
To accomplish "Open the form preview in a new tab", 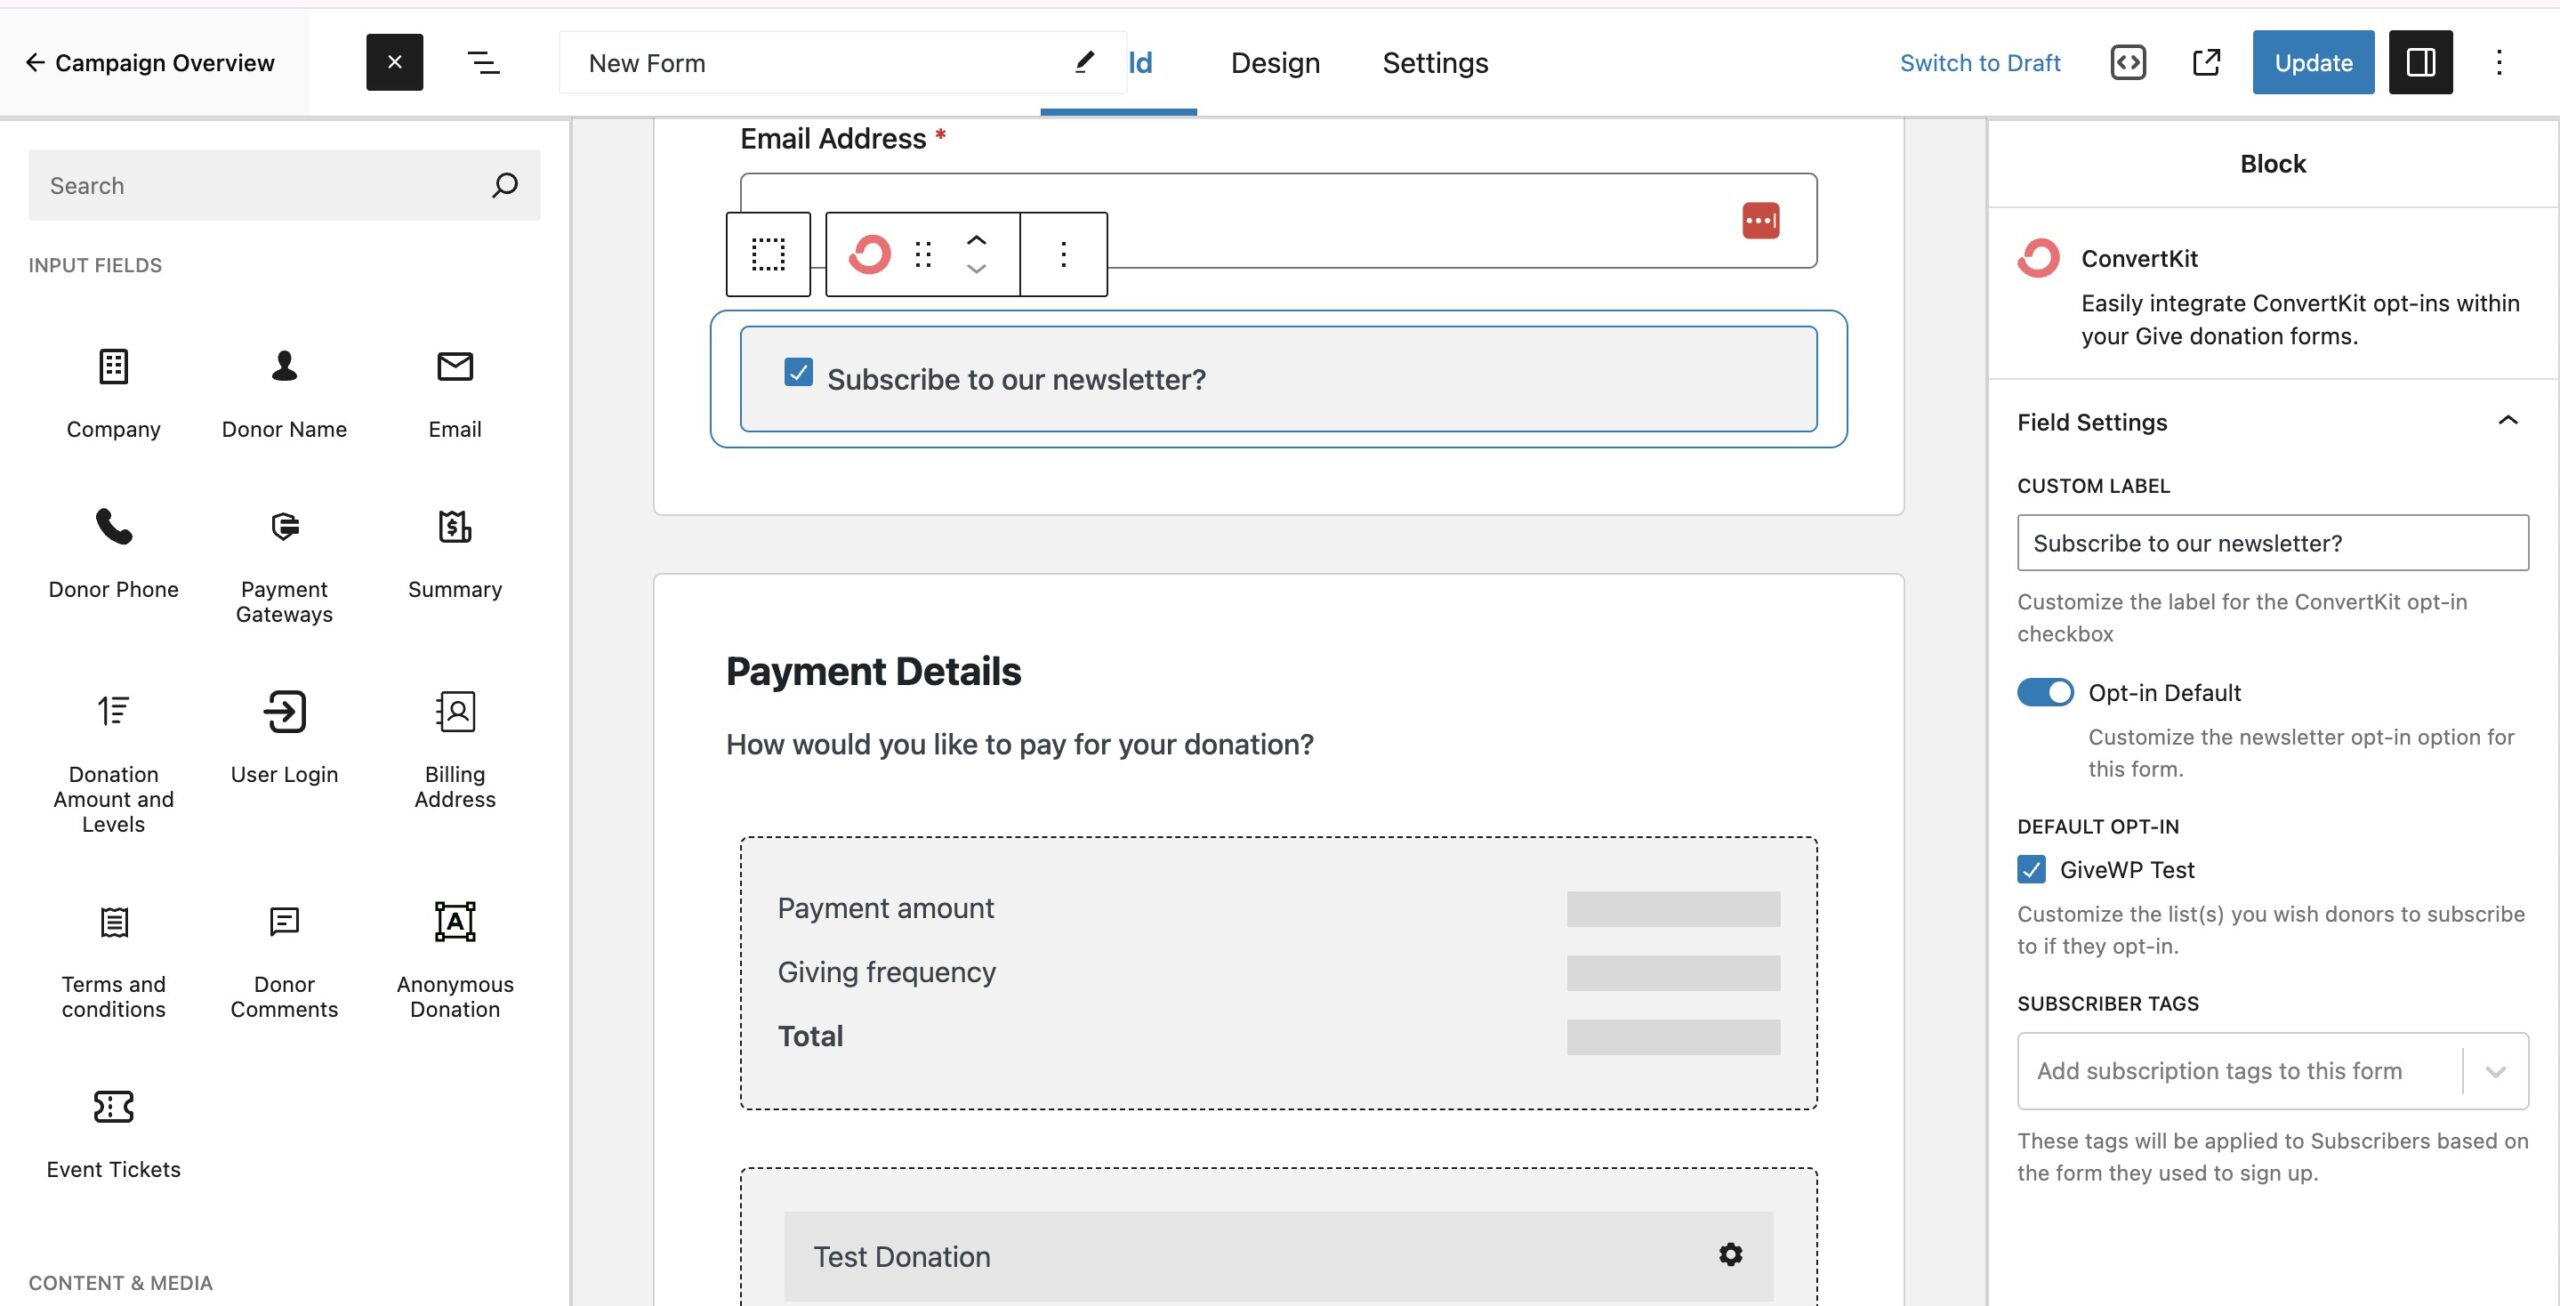I will tap(2206, 63).
